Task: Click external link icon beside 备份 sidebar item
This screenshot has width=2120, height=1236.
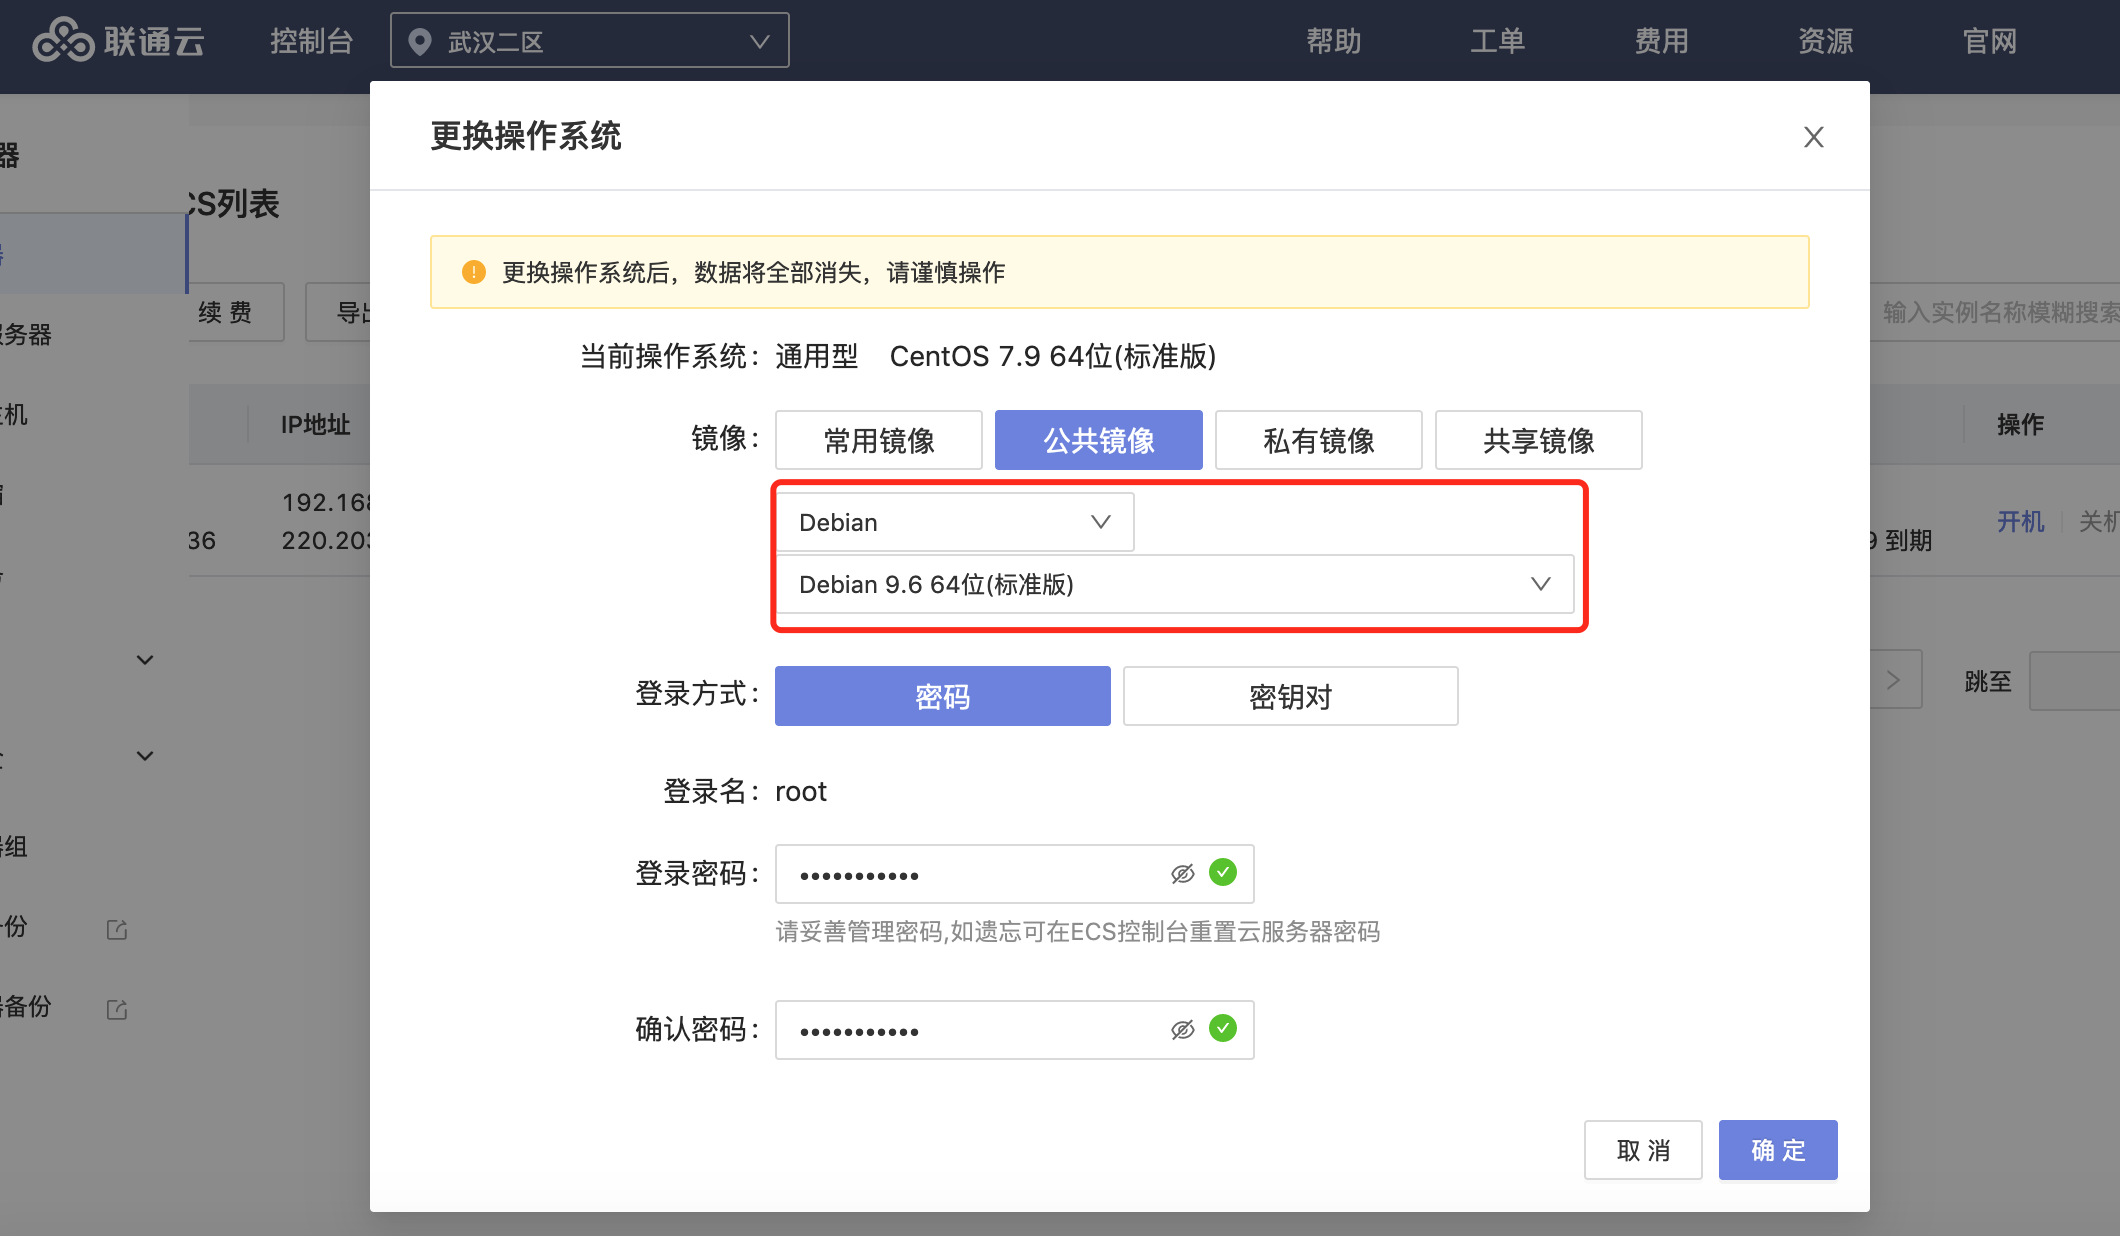Action: 117,1010
